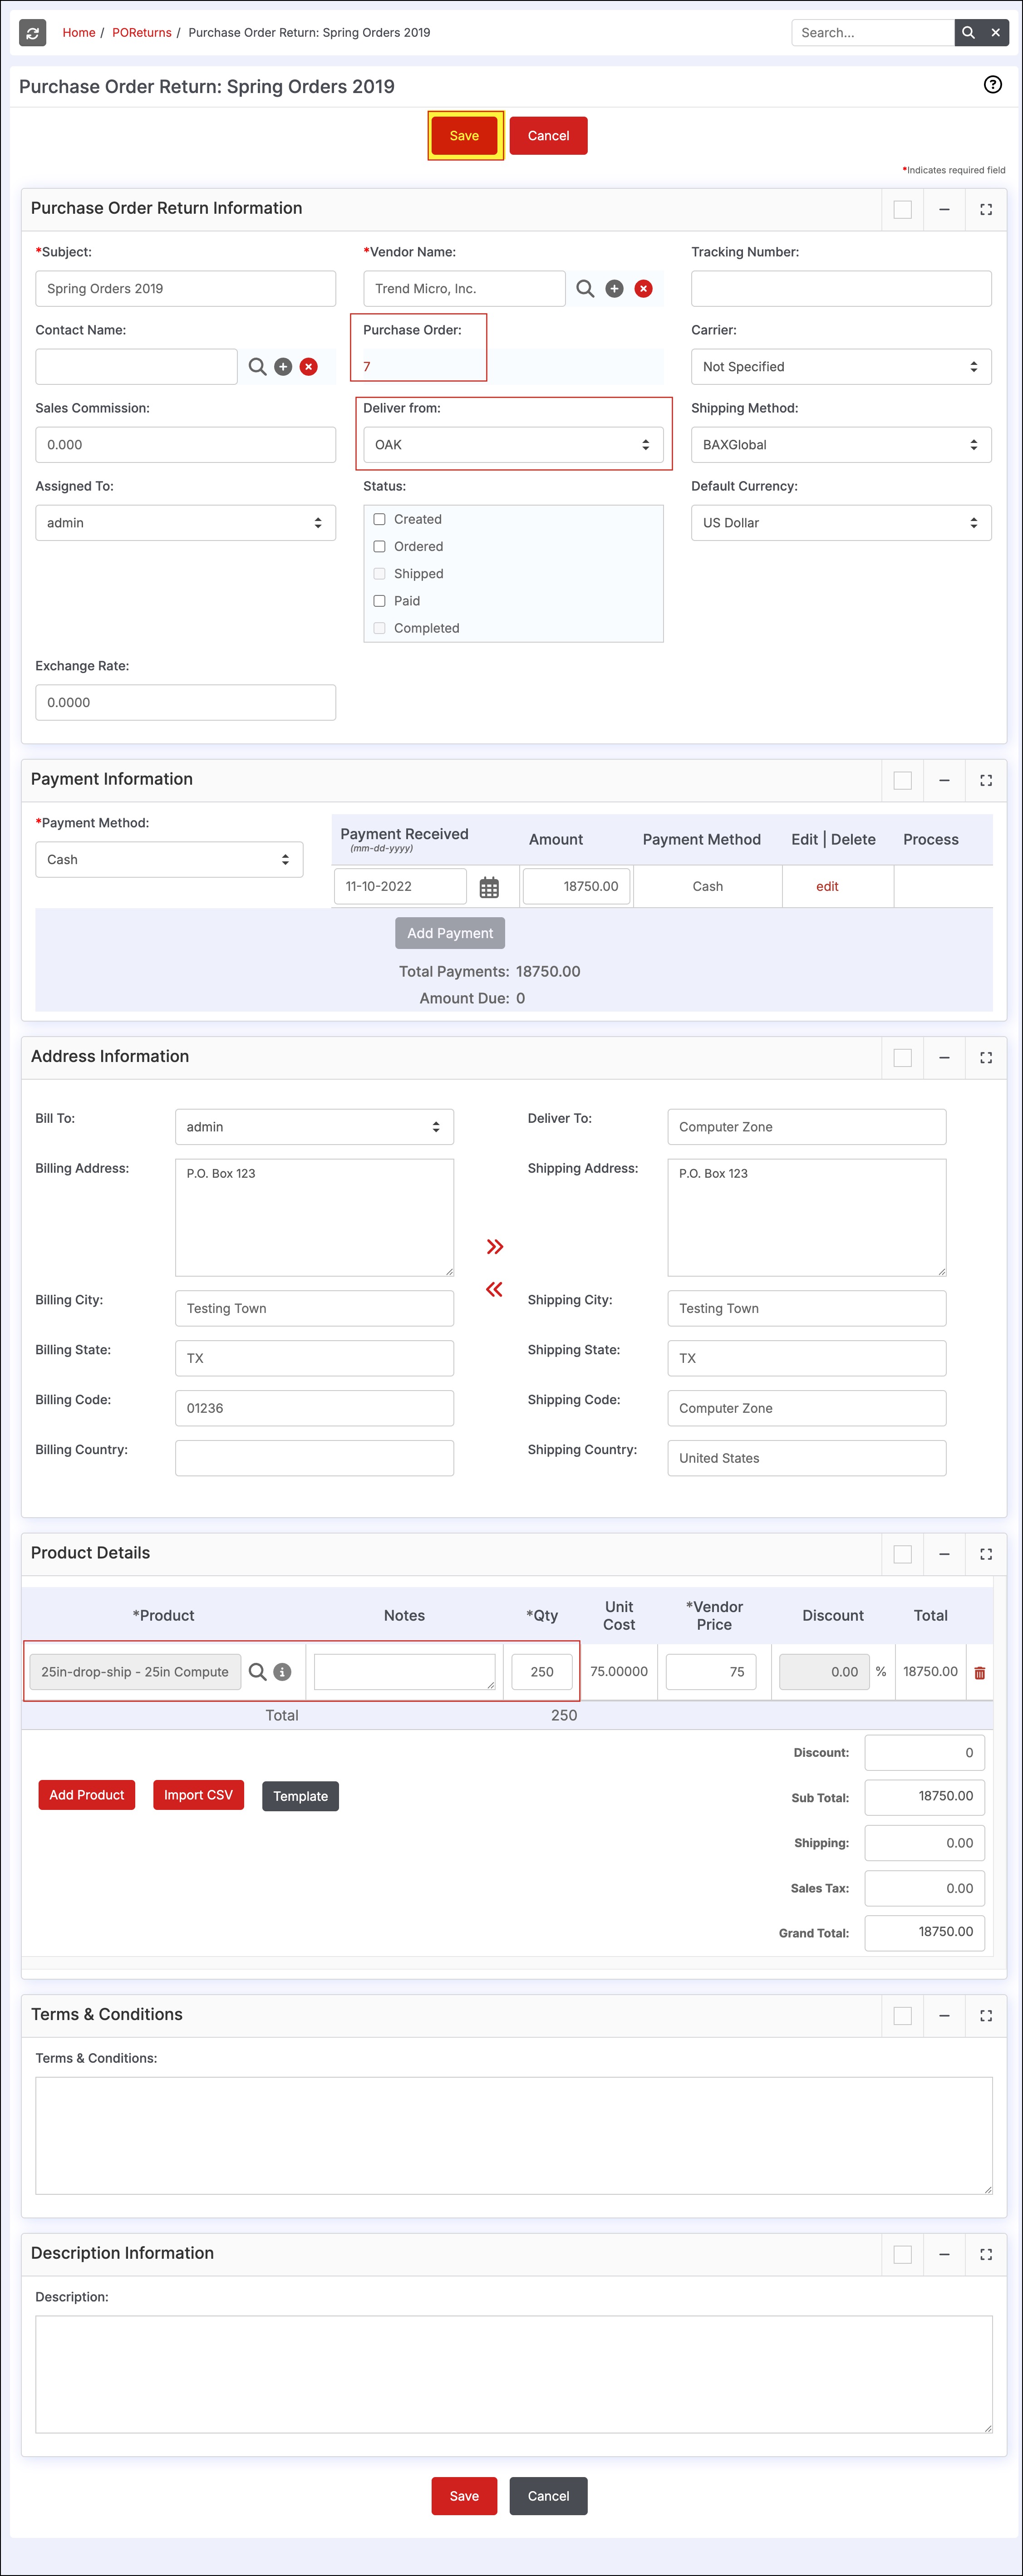Check the Paid status checkbox
This screenshot has width=1023, height=2576.
click(x=379, y=601)
